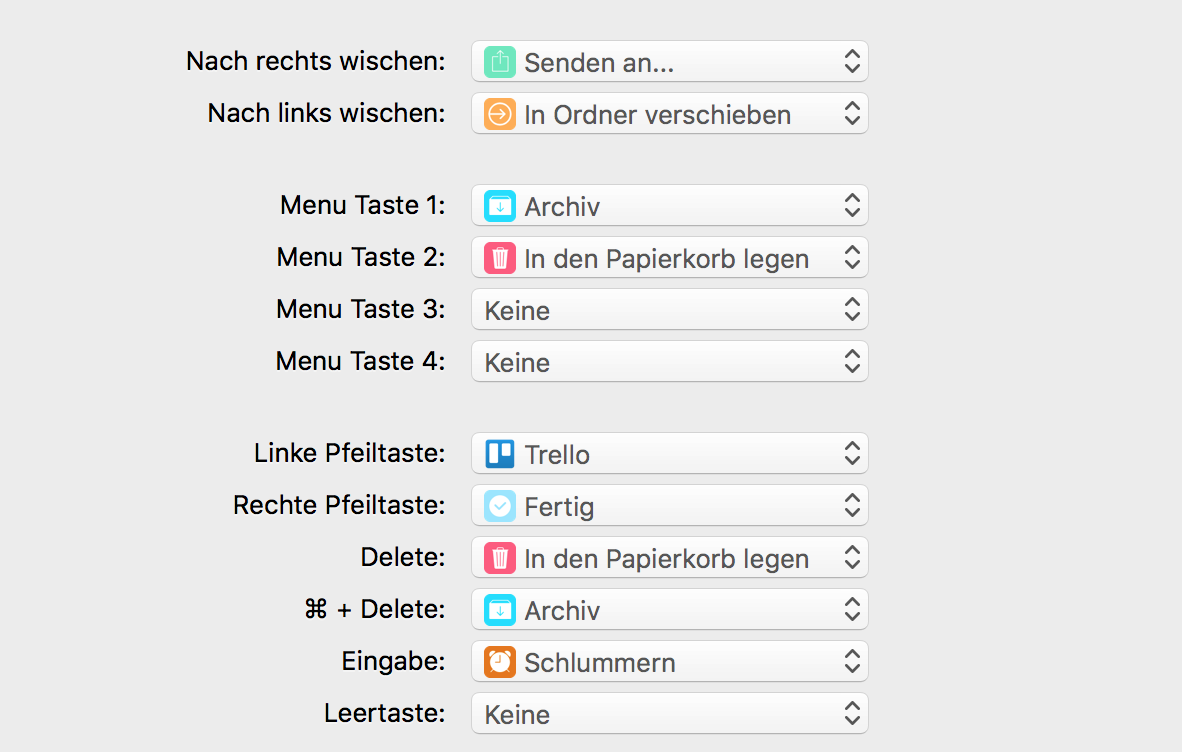The width and height of the screenshot is (1182, 752).
Task: Click the ⌘ + Delete label
Action: [375, 609]
